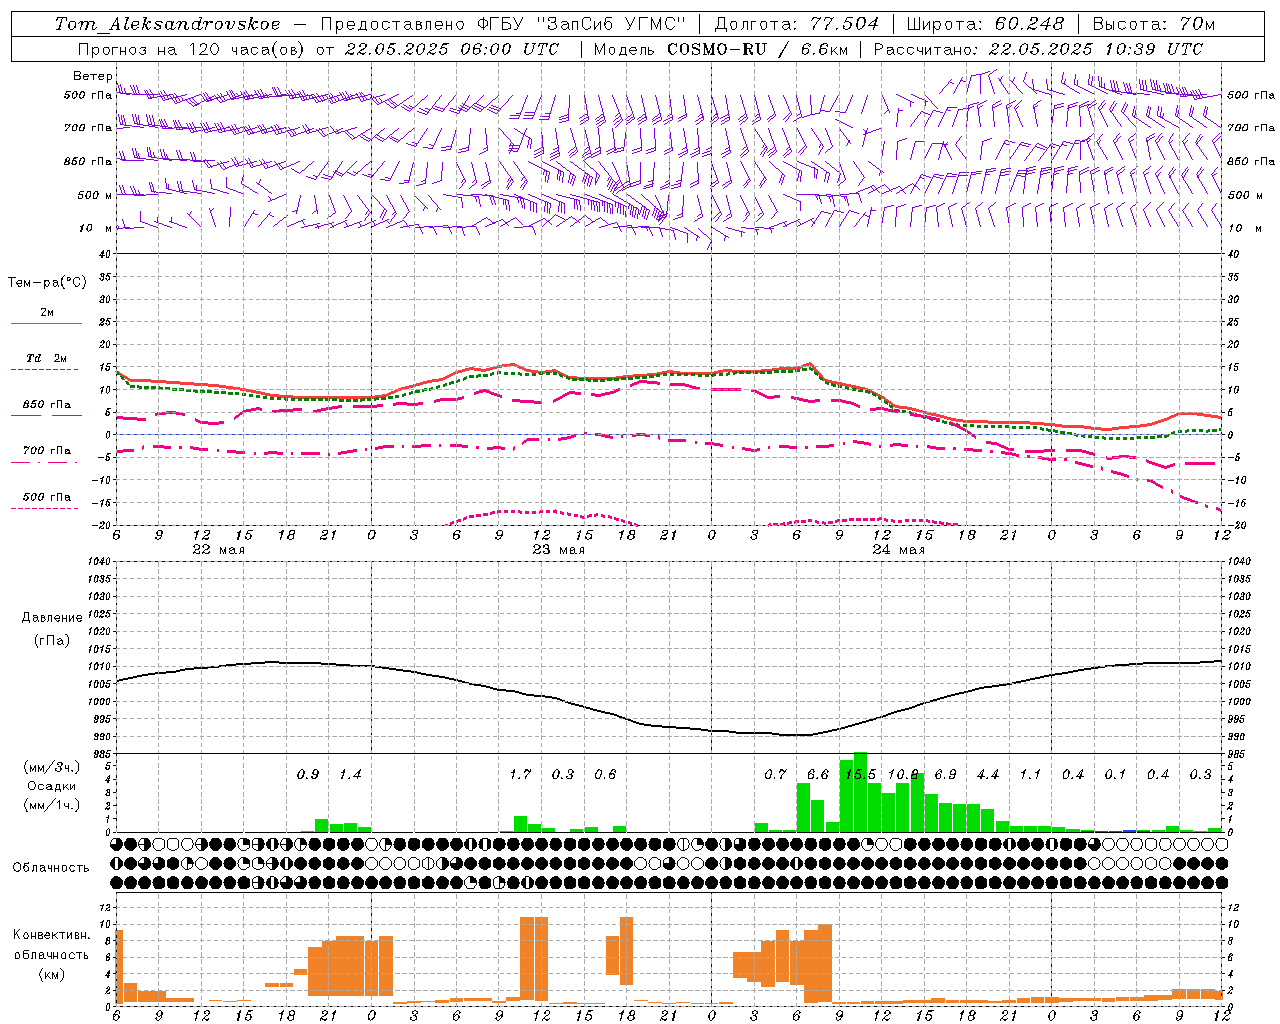Click the 1.1 precipitation total value
Viewport: 1280px width, 1024px height.
point(1030,775)
